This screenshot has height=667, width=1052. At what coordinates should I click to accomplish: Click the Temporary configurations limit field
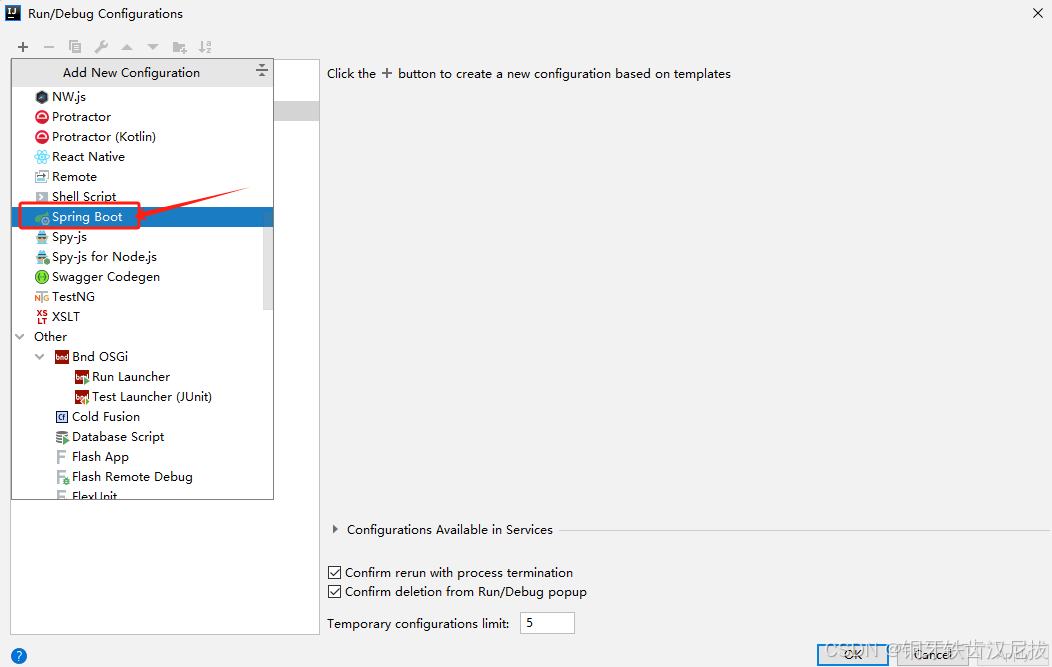click(x=547, y=623)
